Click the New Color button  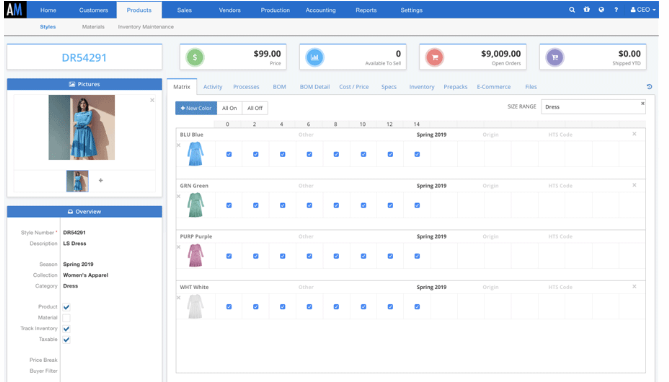pos(196,108)
